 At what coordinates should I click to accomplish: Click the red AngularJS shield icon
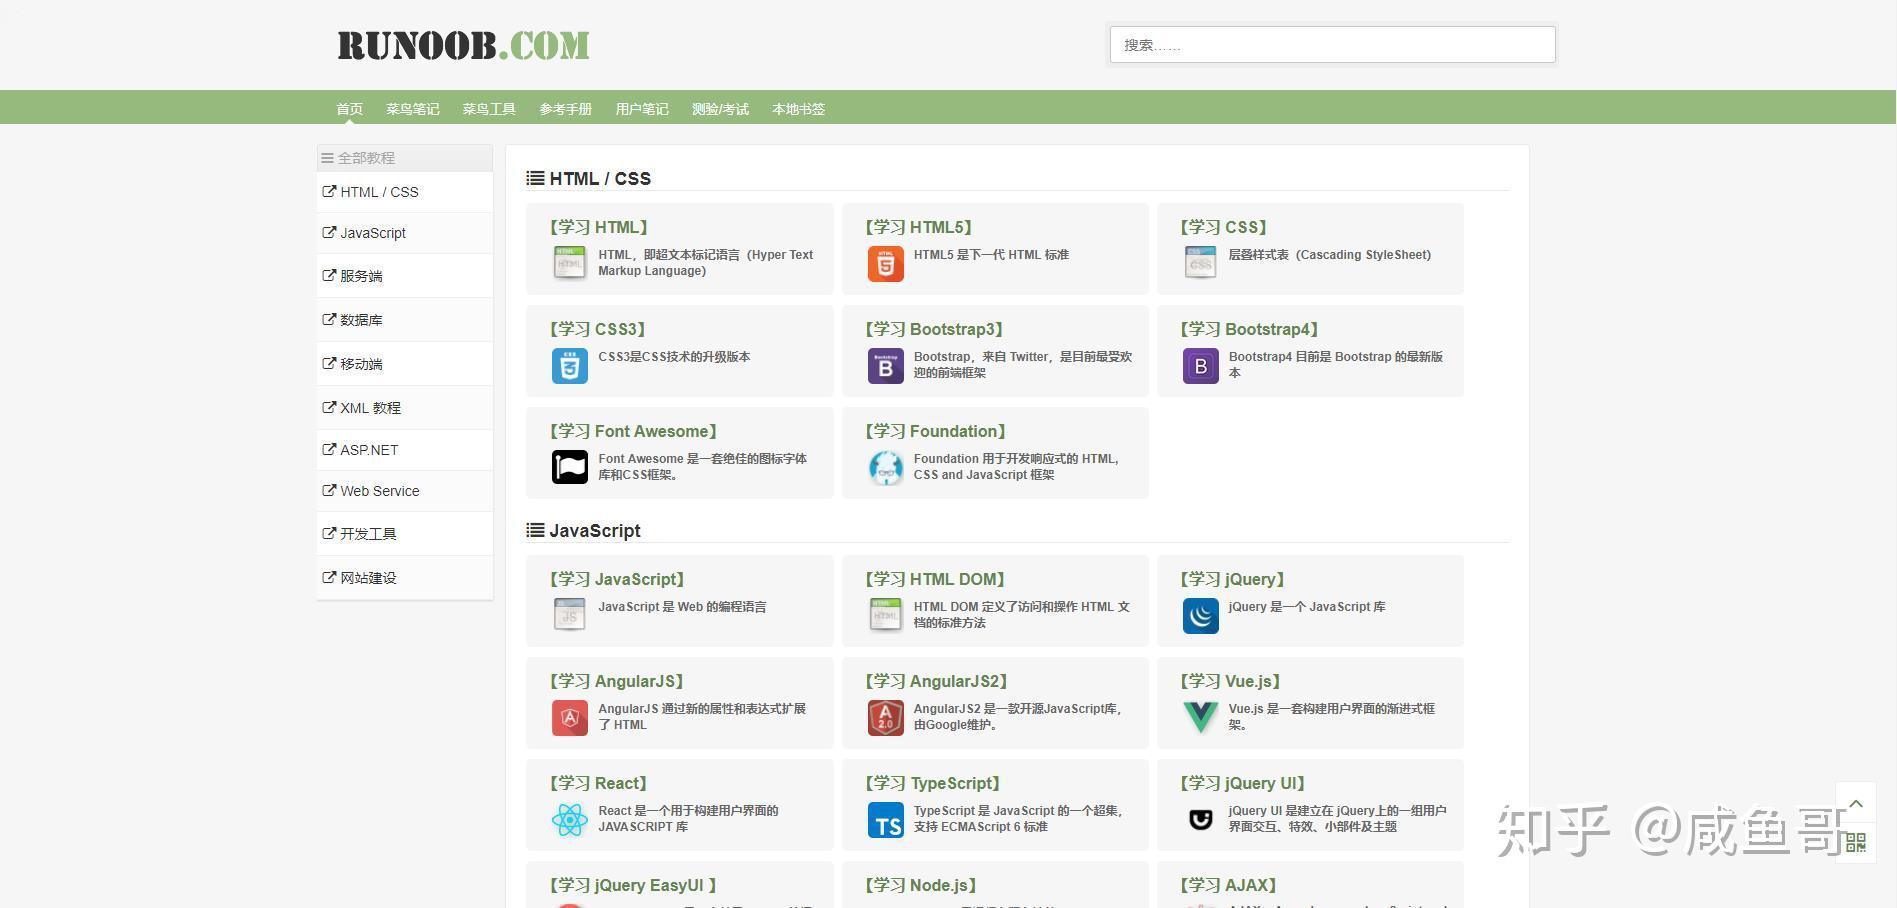pos(570,717)
